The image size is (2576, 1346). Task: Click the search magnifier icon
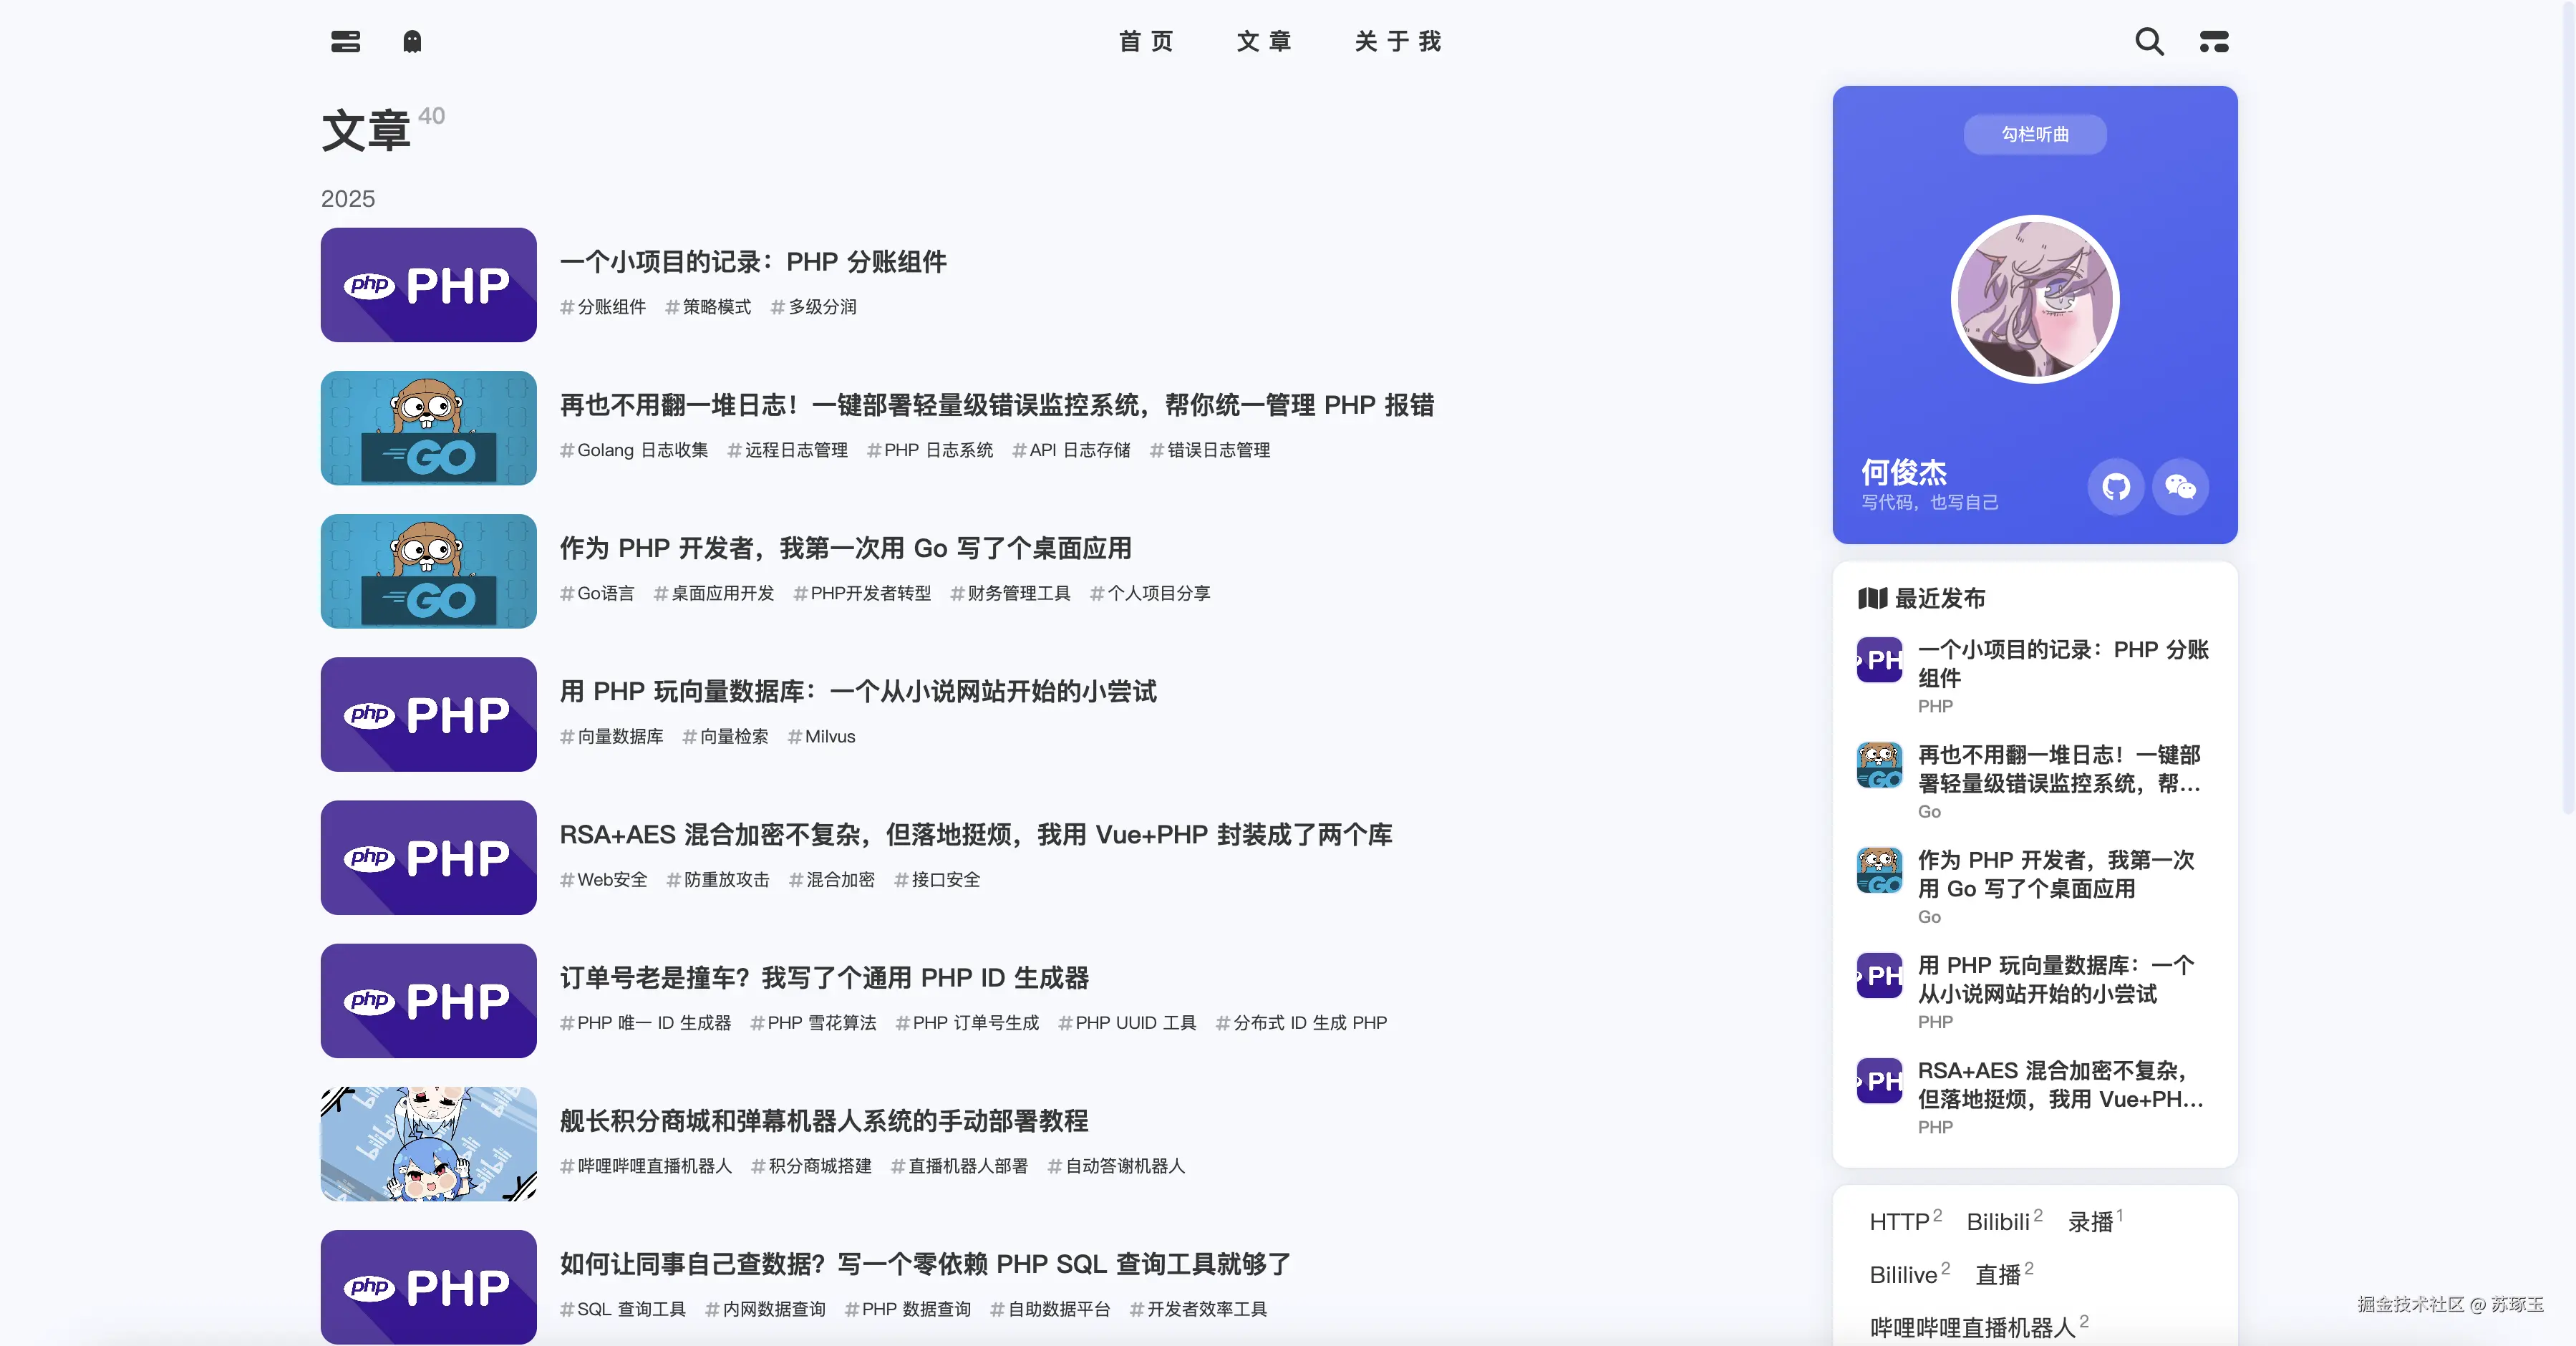2149,42
